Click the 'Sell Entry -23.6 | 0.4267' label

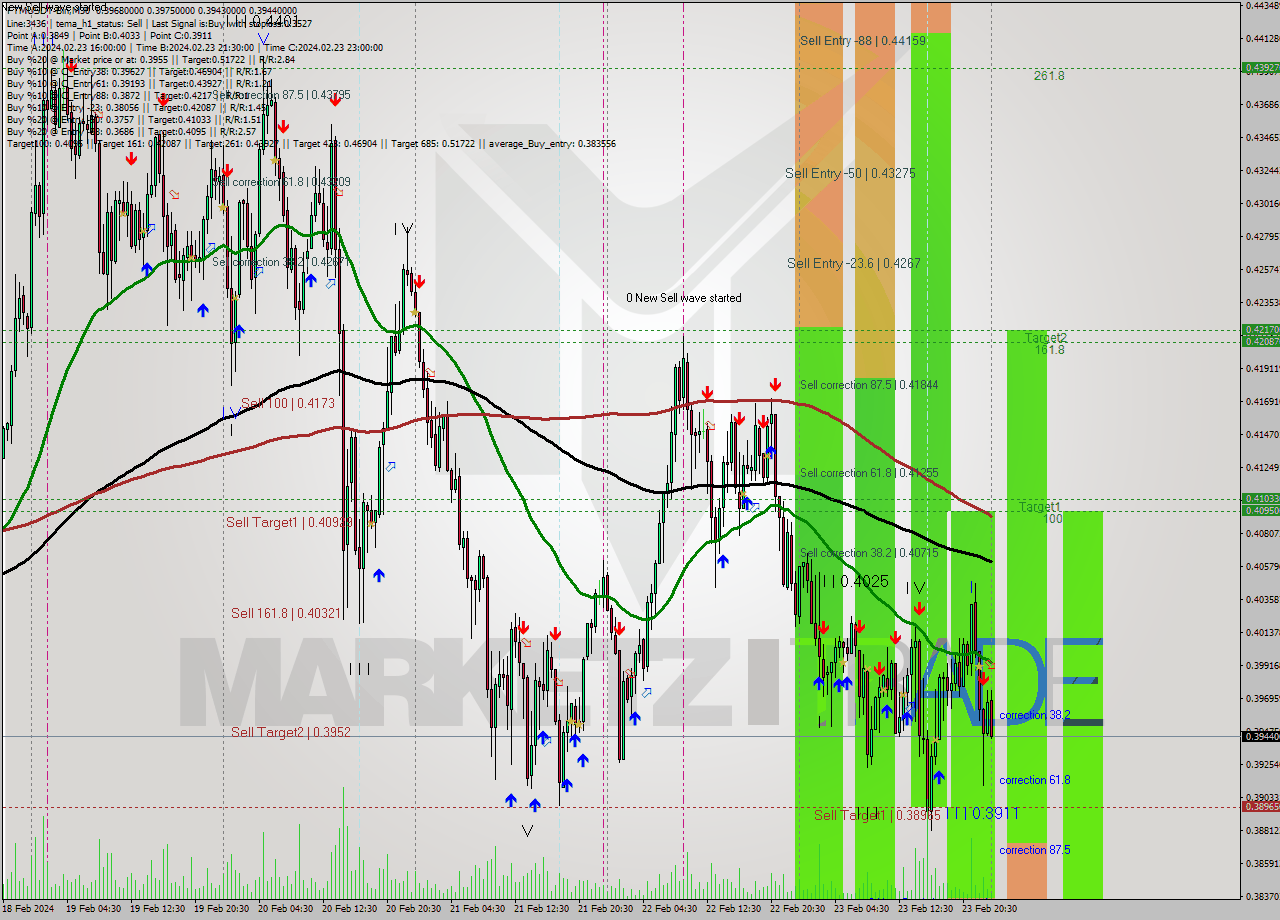854,263
